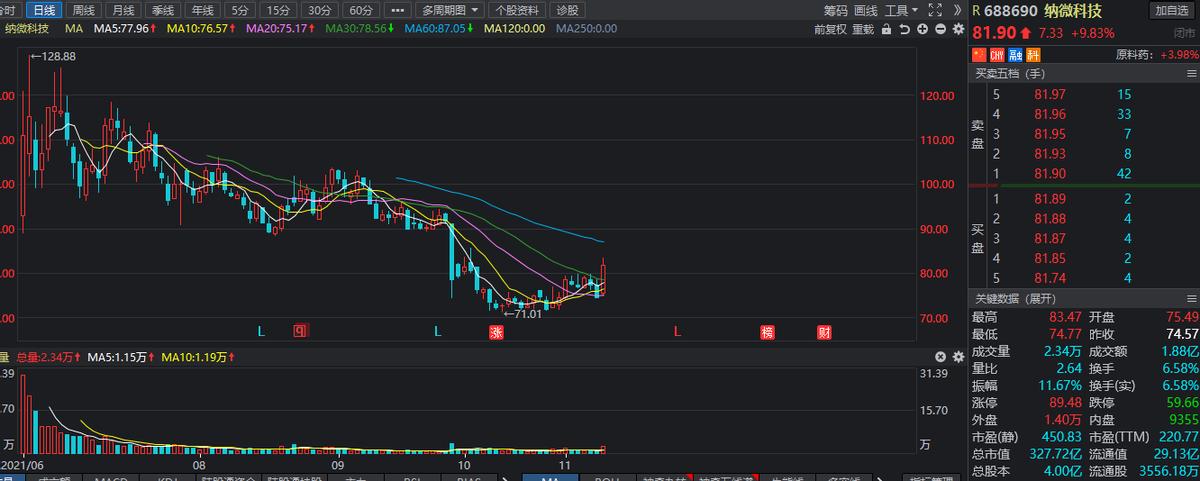Select the 30分 minute period
Viewport: 1200px width, 481px height.
320,10
